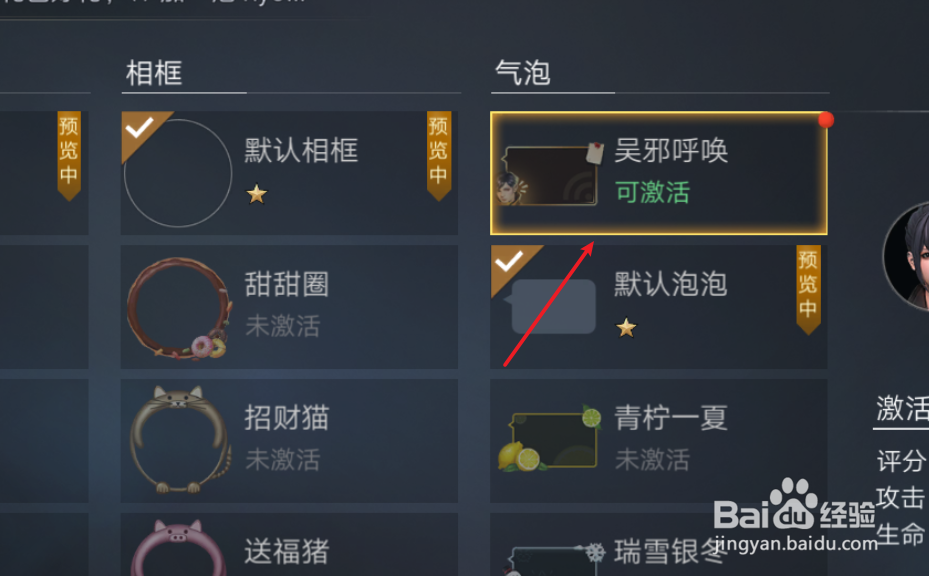This screenshot has width=929, height=576.
Task: Select the 吴邪呼唤 bubble thumbnail icon
Action: click(x=549, y=174)
